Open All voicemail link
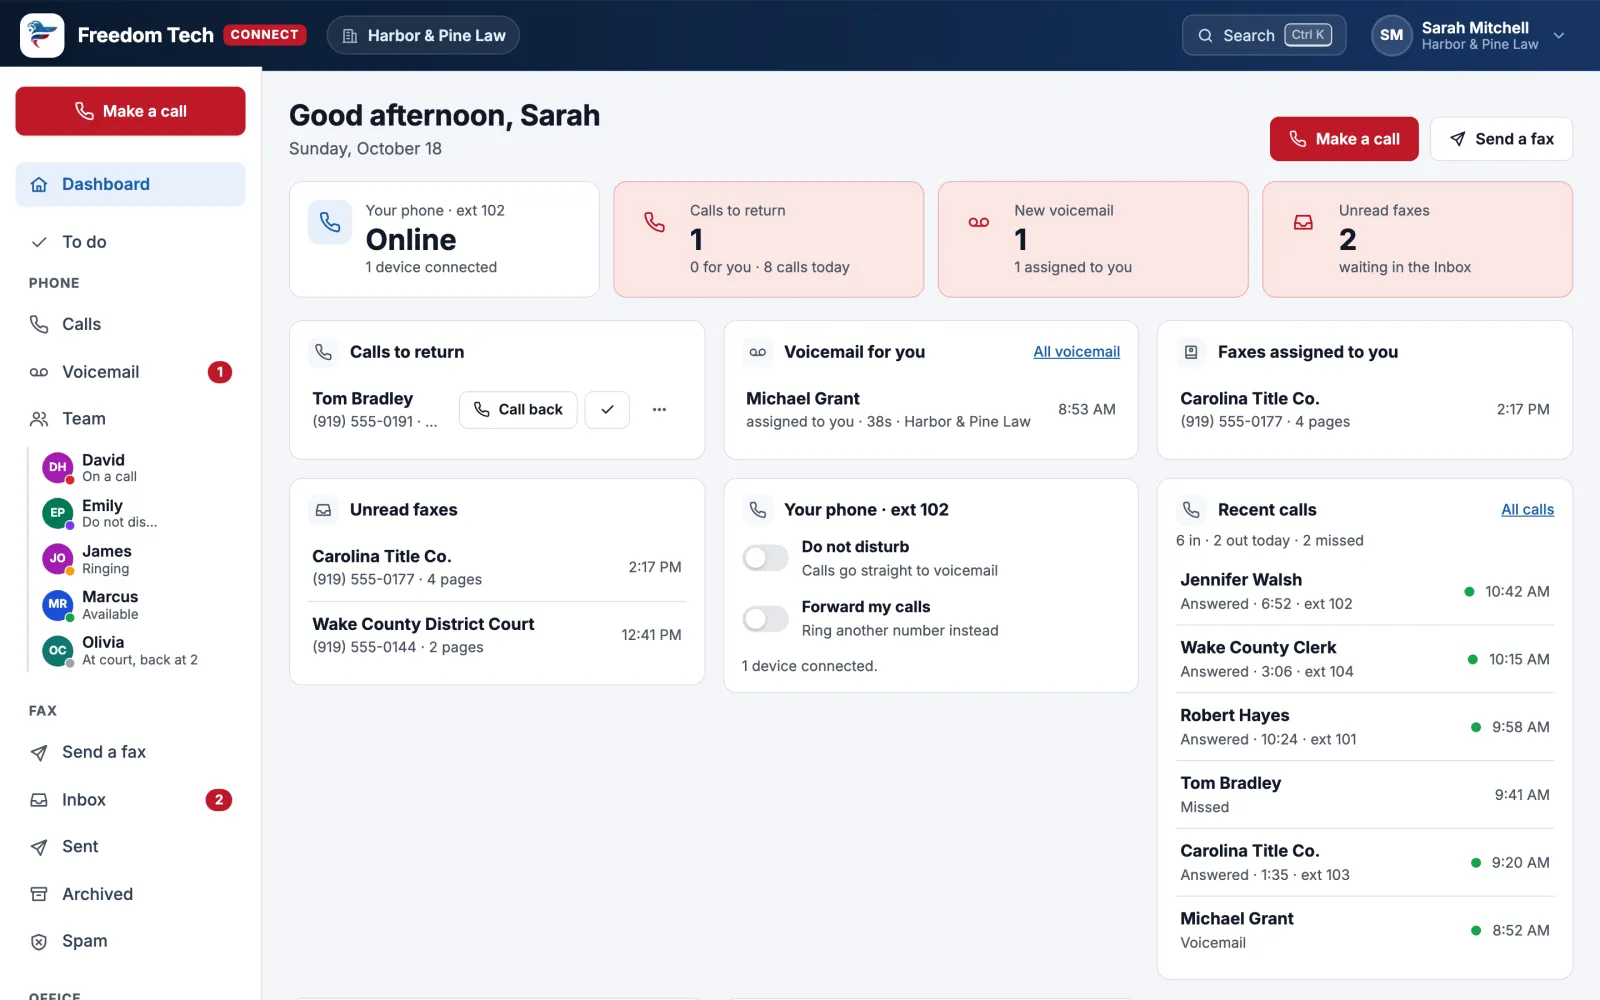The width and height of the screenshot is (1600, 1000). [1076, 352]
